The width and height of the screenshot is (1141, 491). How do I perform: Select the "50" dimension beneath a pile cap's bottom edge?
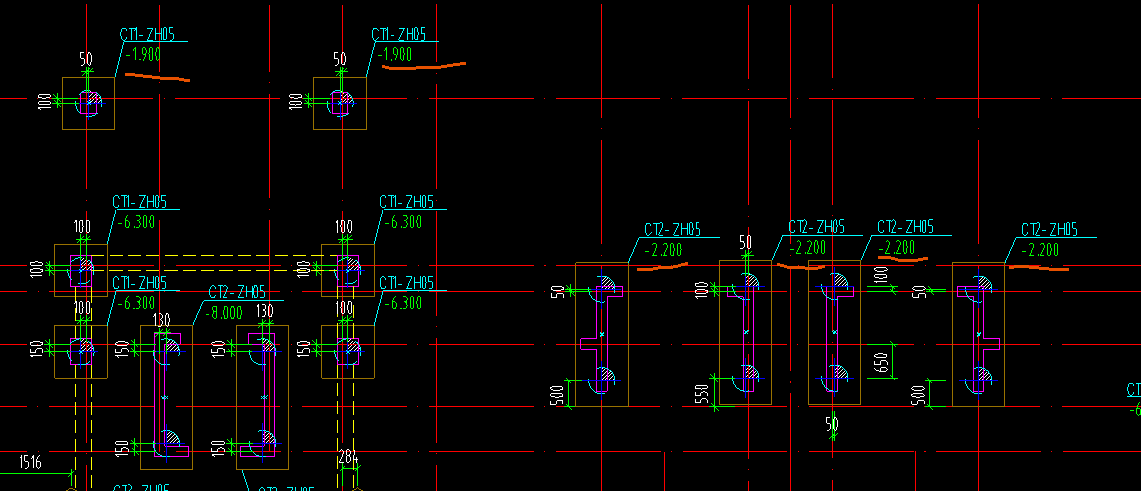point(832,423)
